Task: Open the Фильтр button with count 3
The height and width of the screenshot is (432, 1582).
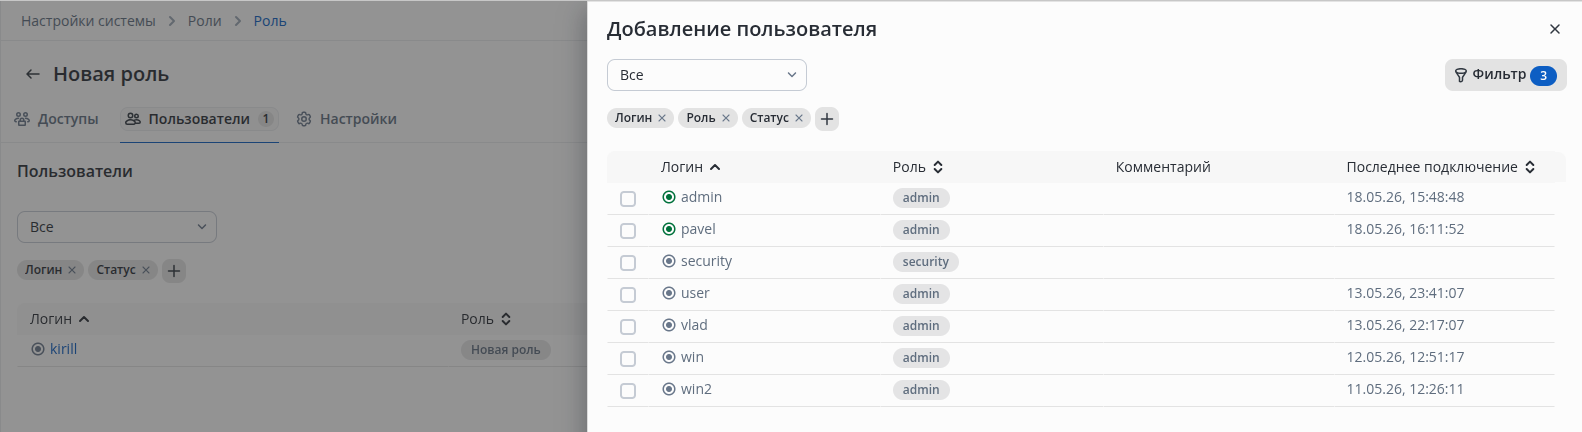Action: click(x=1505, y=75)
